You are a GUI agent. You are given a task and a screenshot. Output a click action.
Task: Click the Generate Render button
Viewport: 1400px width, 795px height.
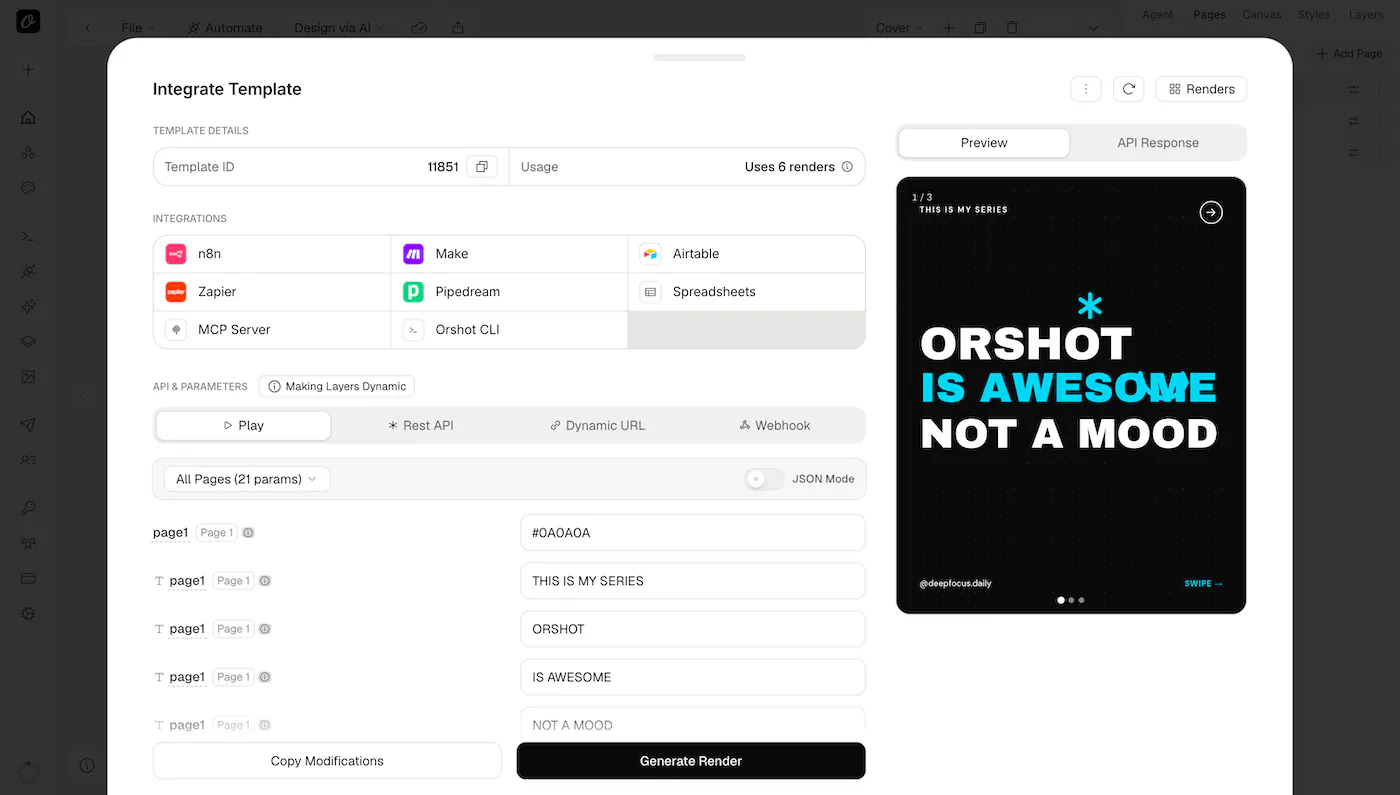691,761
